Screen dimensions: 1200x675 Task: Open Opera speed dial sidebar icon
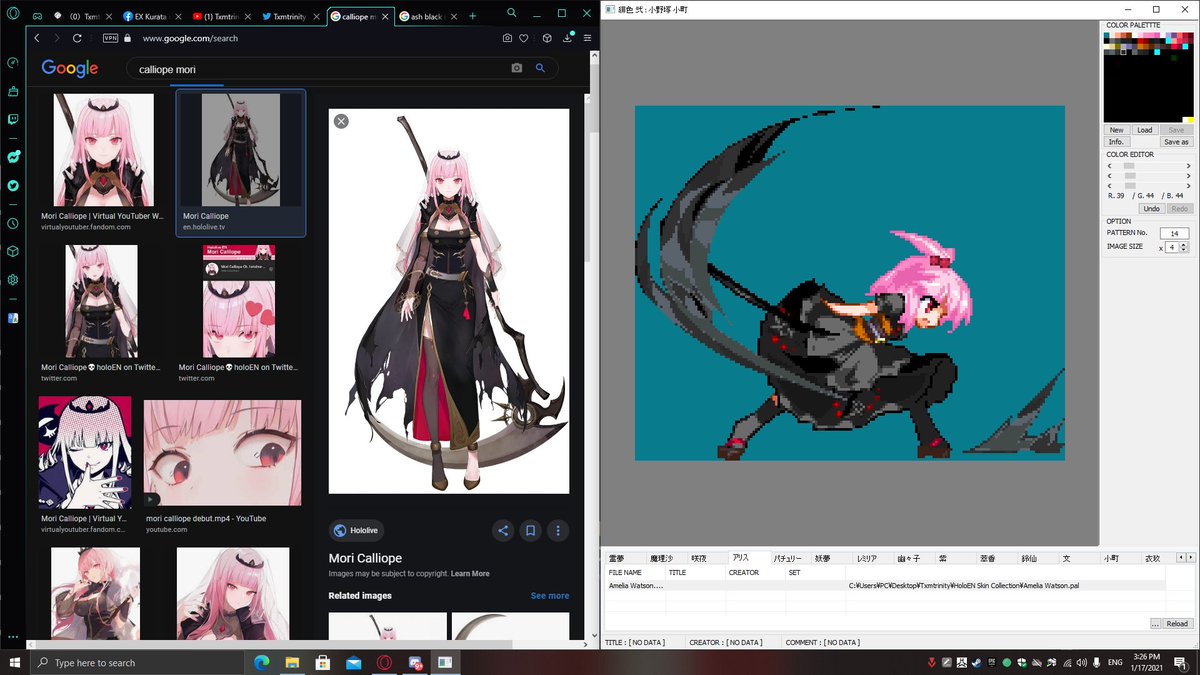pos(13,63)
